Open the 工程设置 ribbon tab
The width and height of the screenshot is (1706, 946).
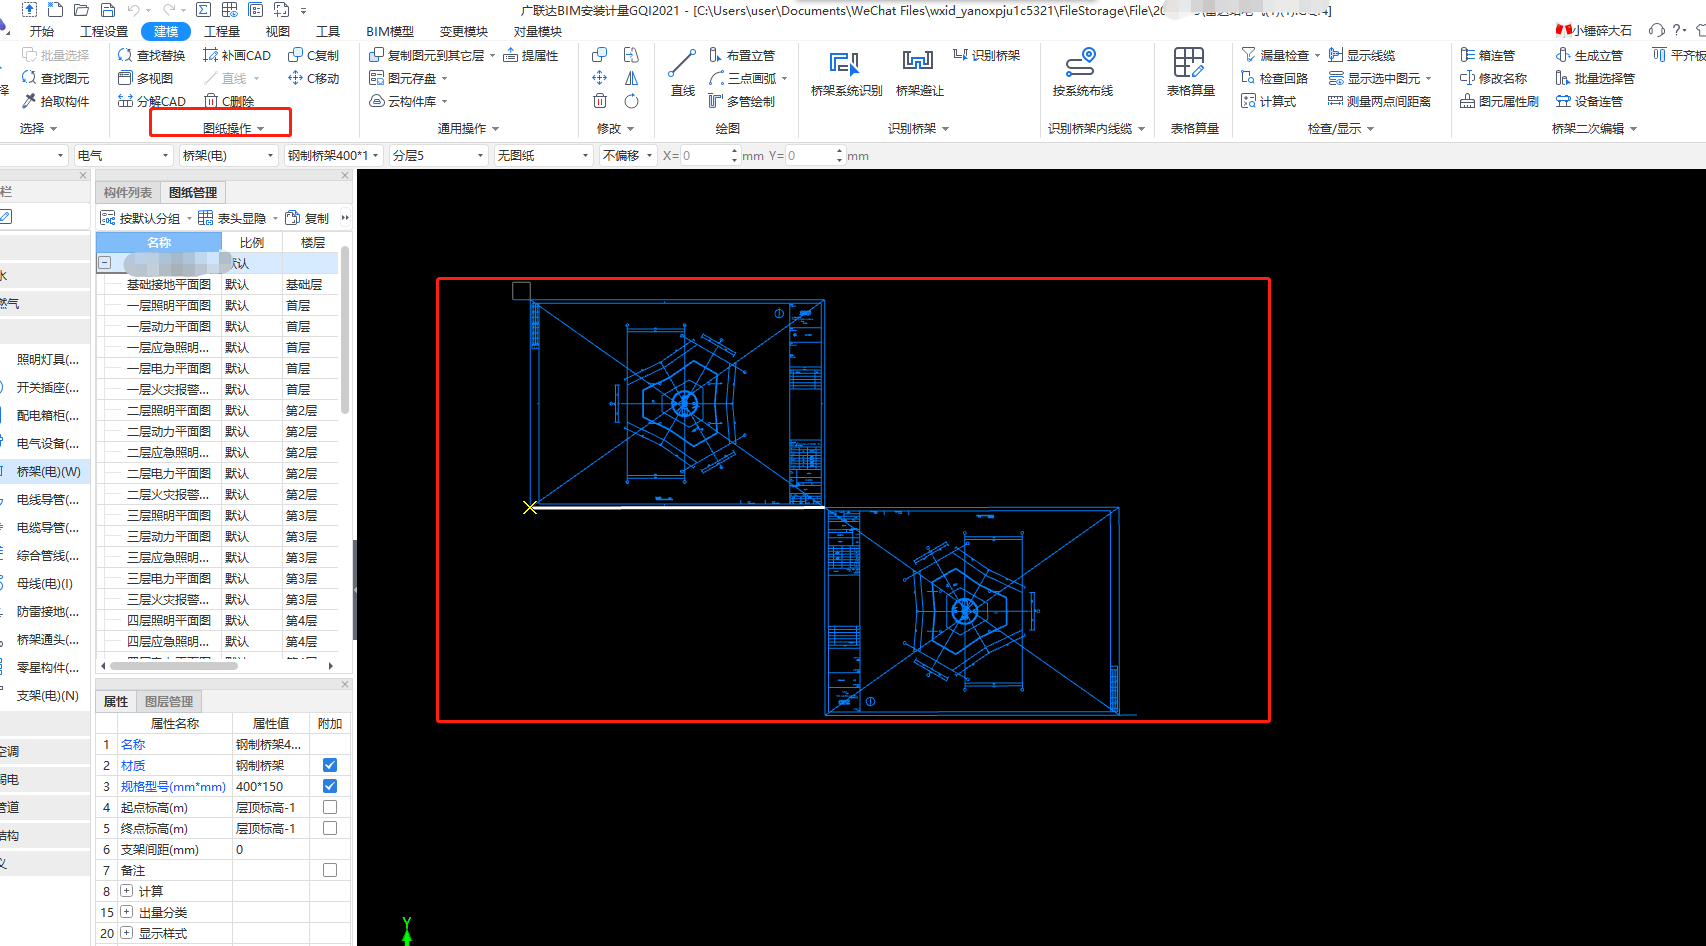[x=104, y=31]
